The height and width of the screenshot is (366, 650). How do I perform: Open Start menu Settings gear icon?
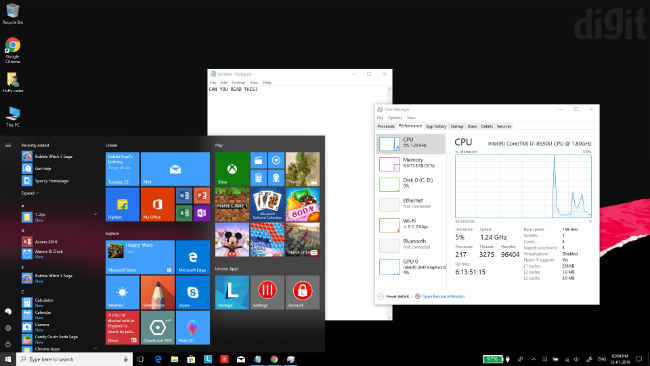8,328
